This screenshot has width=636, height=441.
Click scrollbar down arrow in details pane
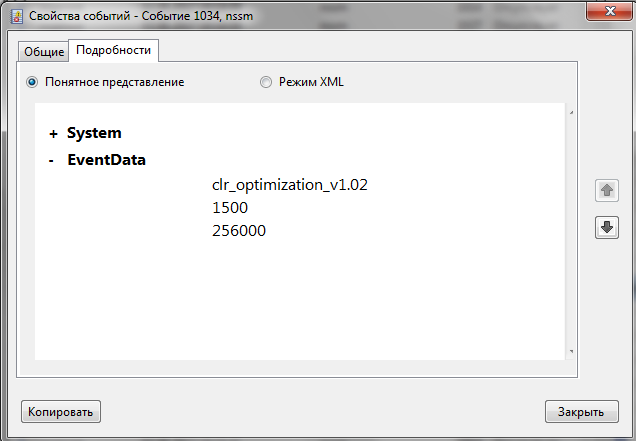click(571, 351)
